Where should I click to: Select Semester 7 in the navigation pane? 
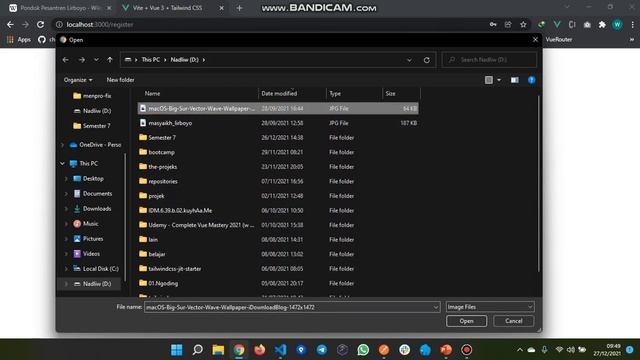pos(92,126)
